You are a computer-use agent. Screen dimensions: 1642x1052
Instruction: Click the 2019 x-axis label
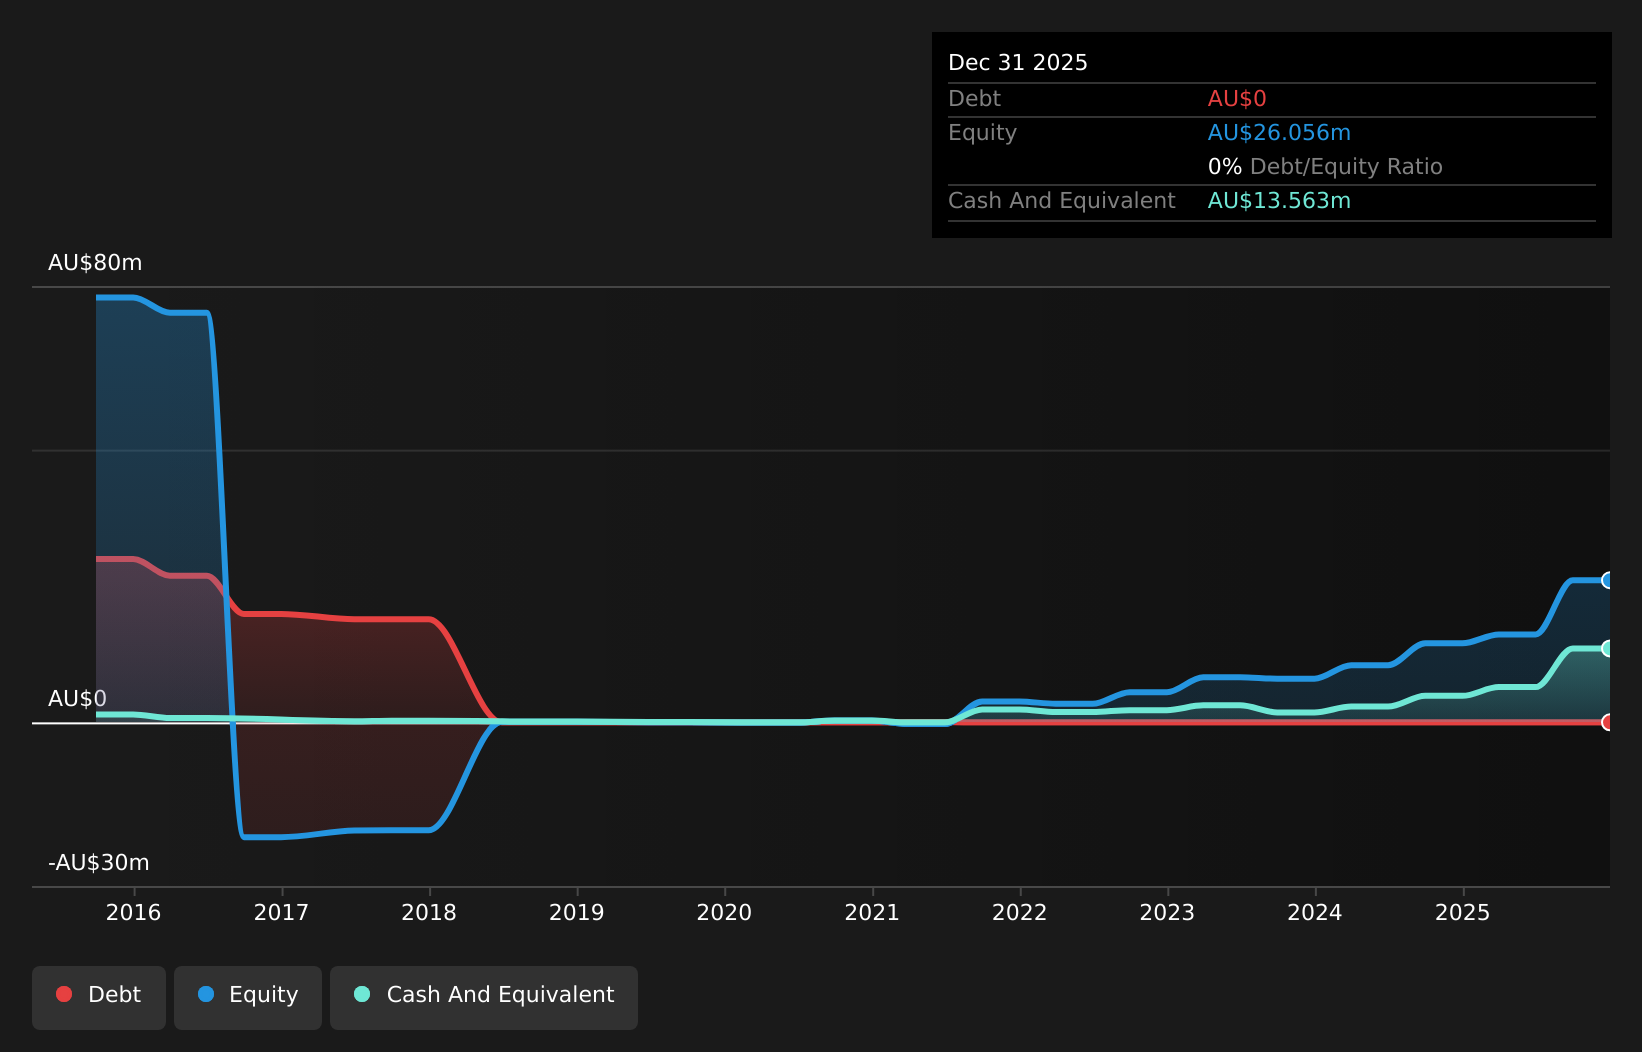pyautogui.click(x=577, y=913)
